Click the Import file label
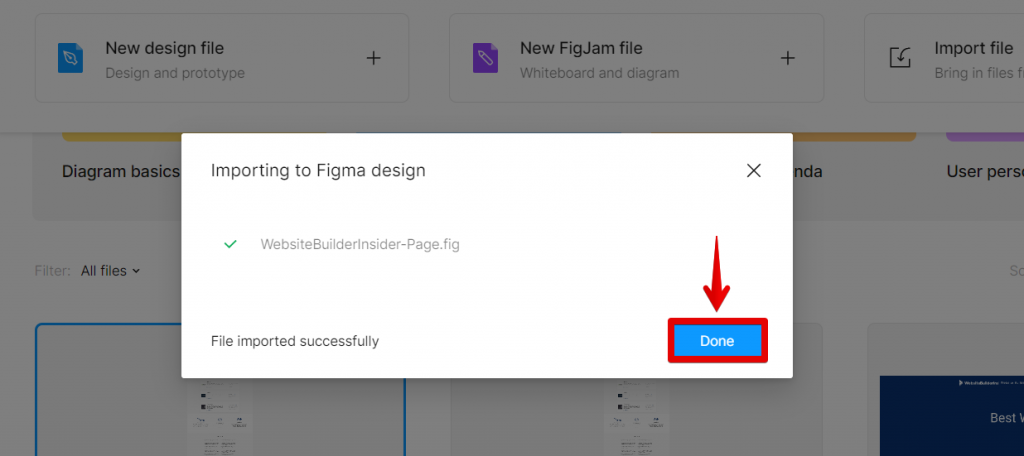1024x456 pixels. point(973,48)
